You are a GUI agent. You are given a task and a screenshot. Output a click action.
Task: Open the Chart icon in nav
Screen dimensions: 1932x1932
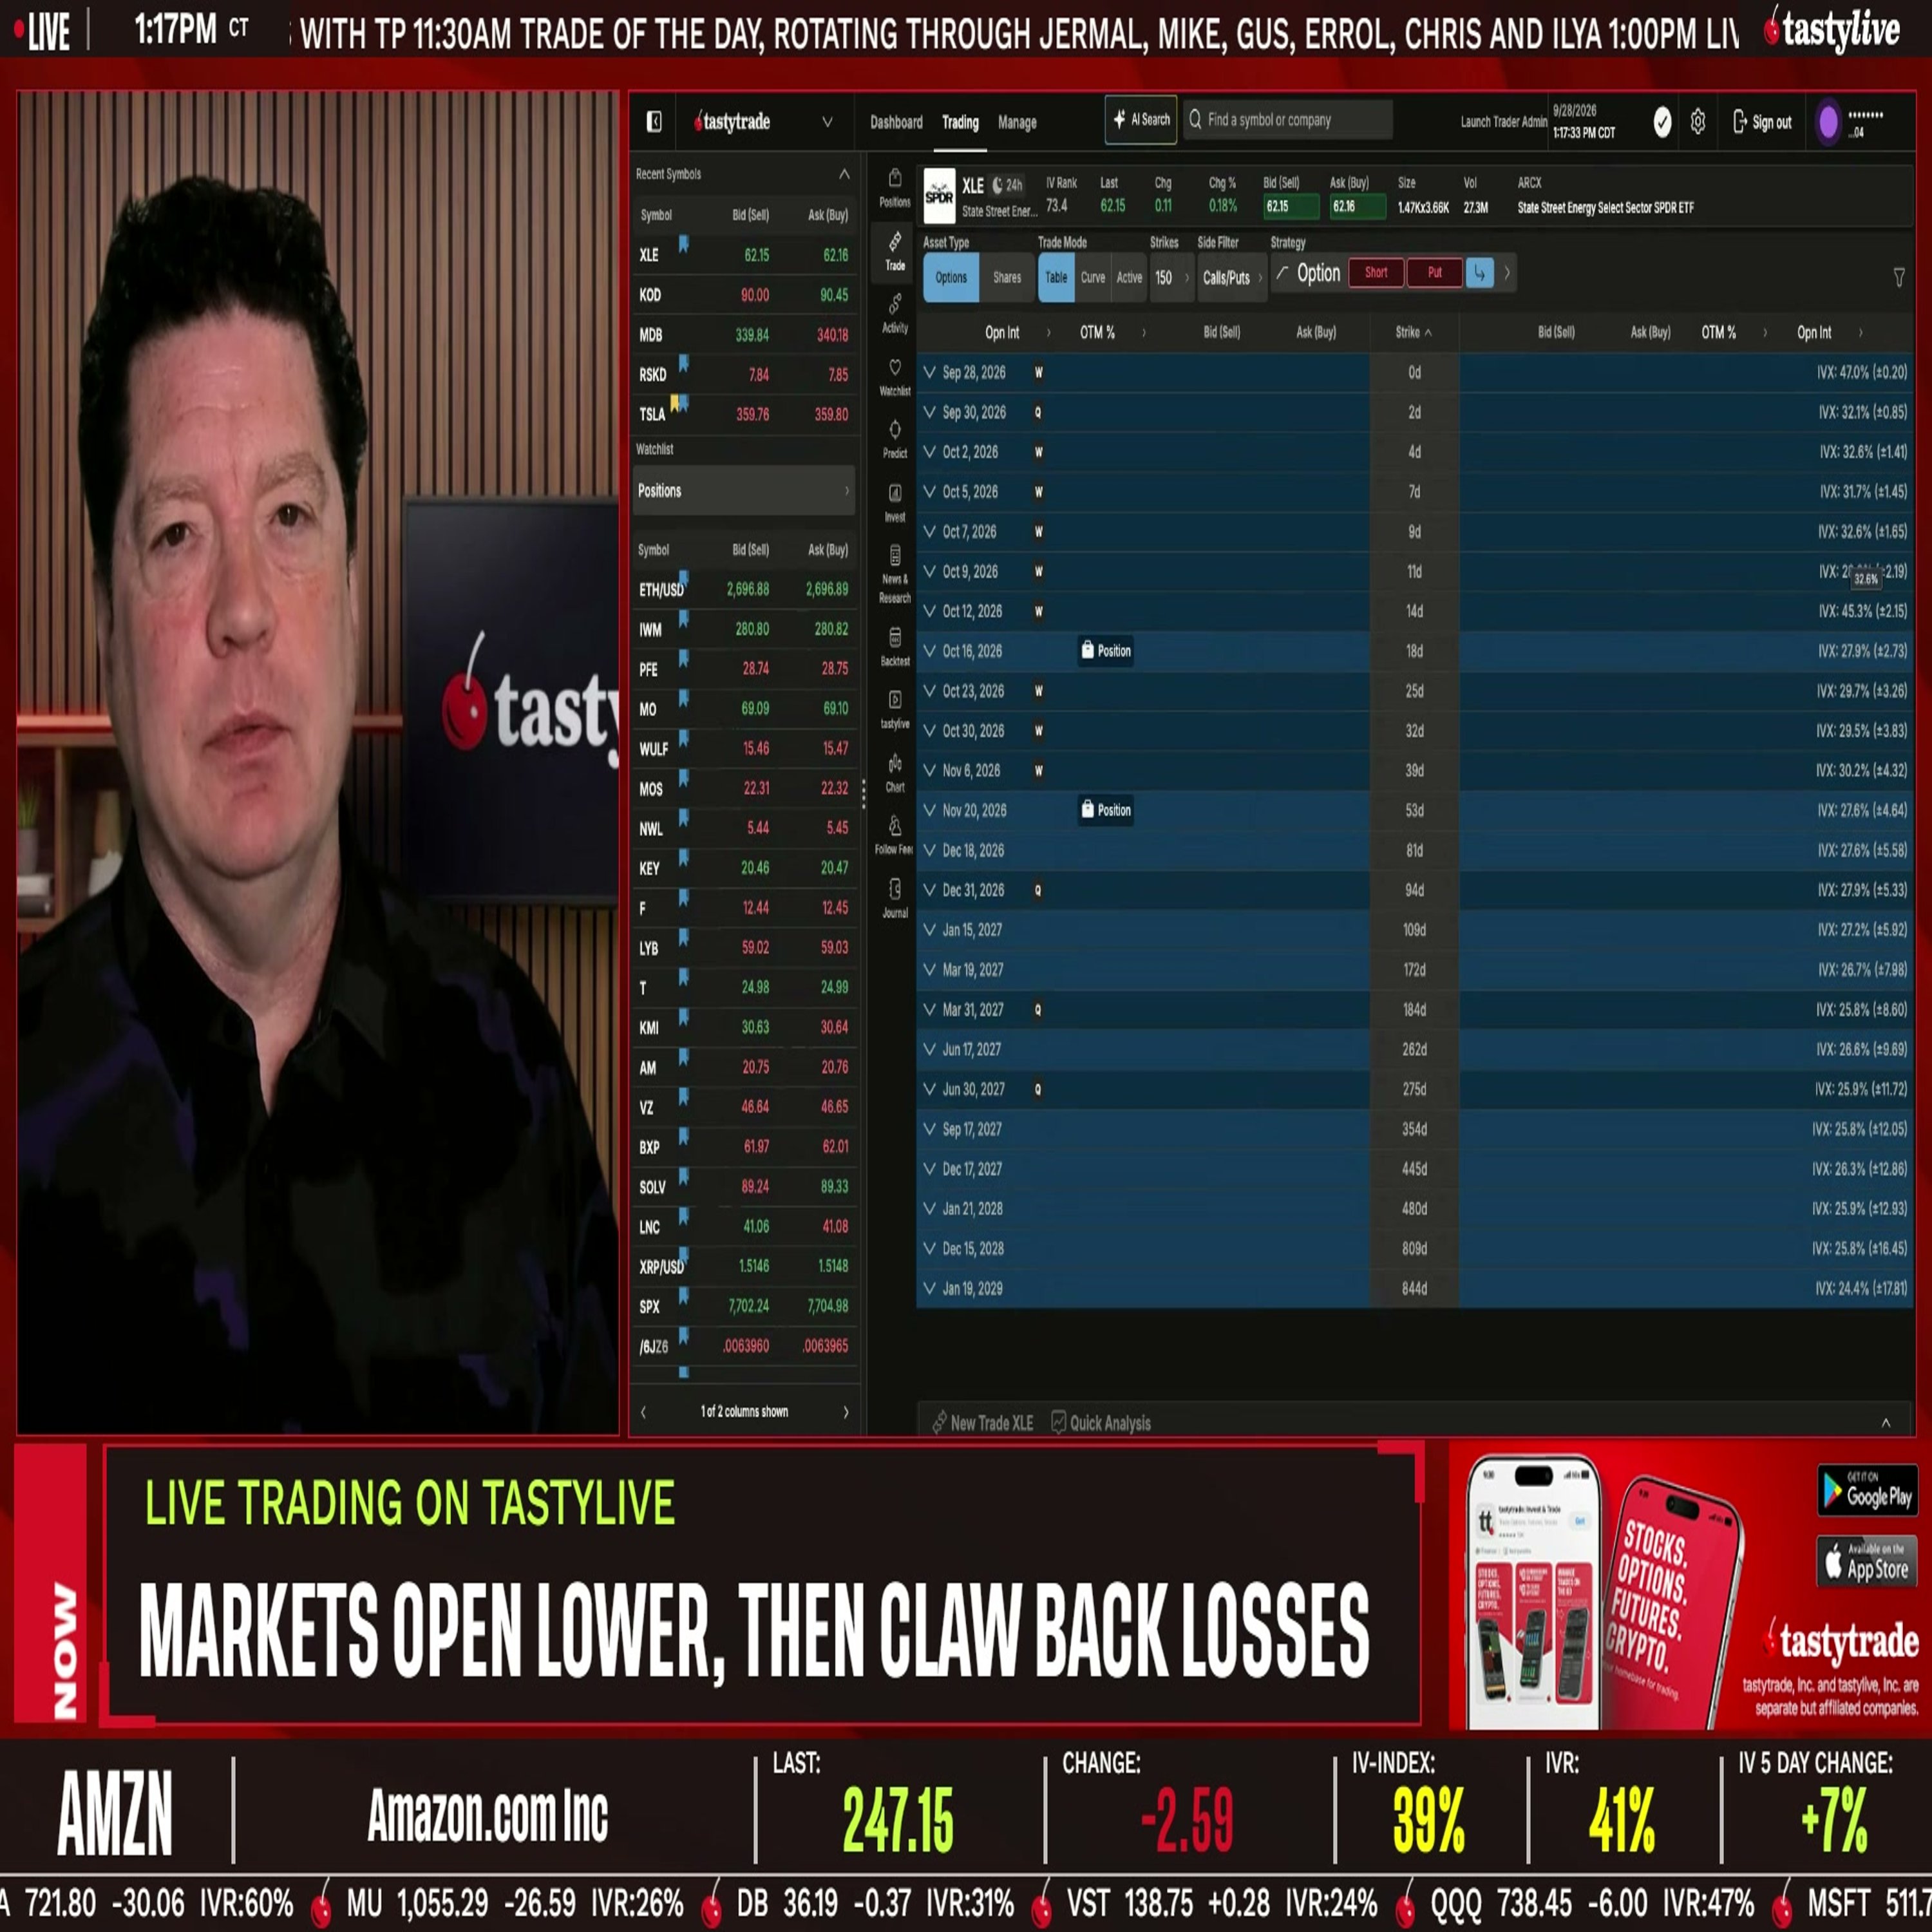895,772
